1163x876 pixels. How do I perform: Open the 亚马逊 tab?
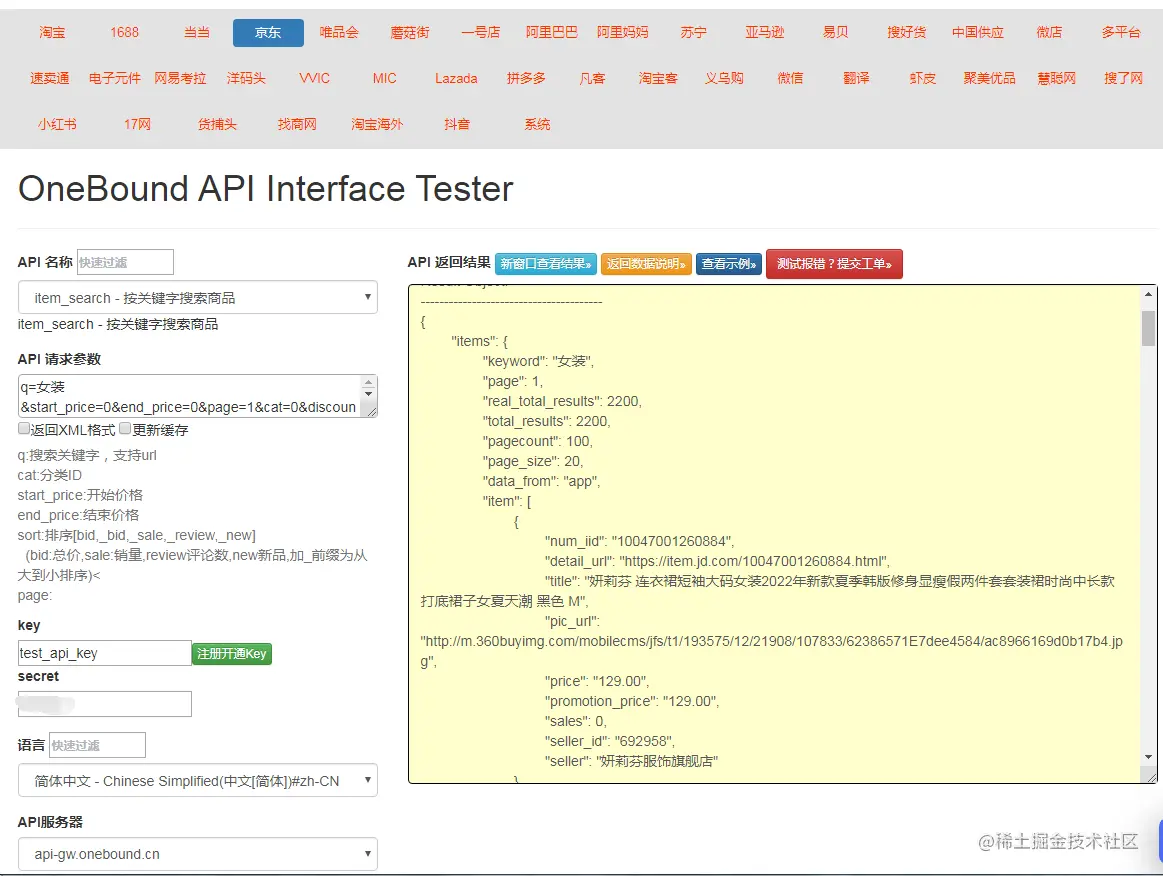(765, 33)
